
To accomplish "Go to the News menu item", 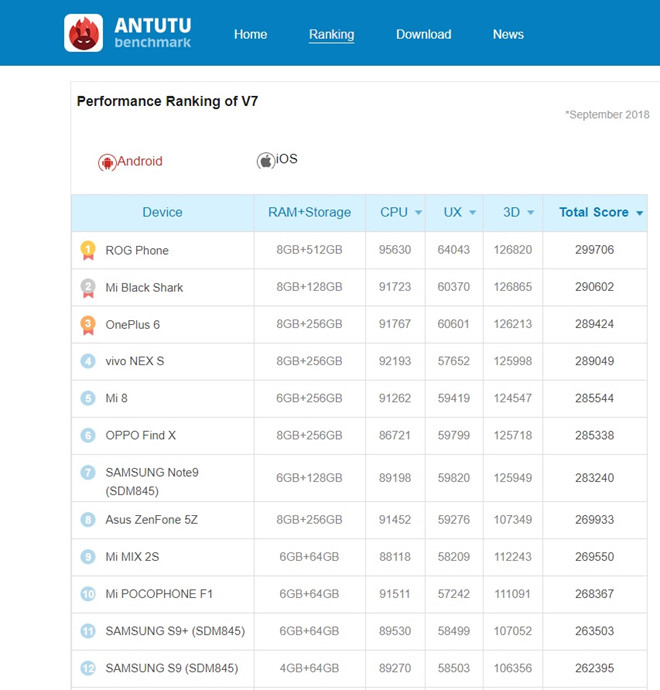I will 508,34.
